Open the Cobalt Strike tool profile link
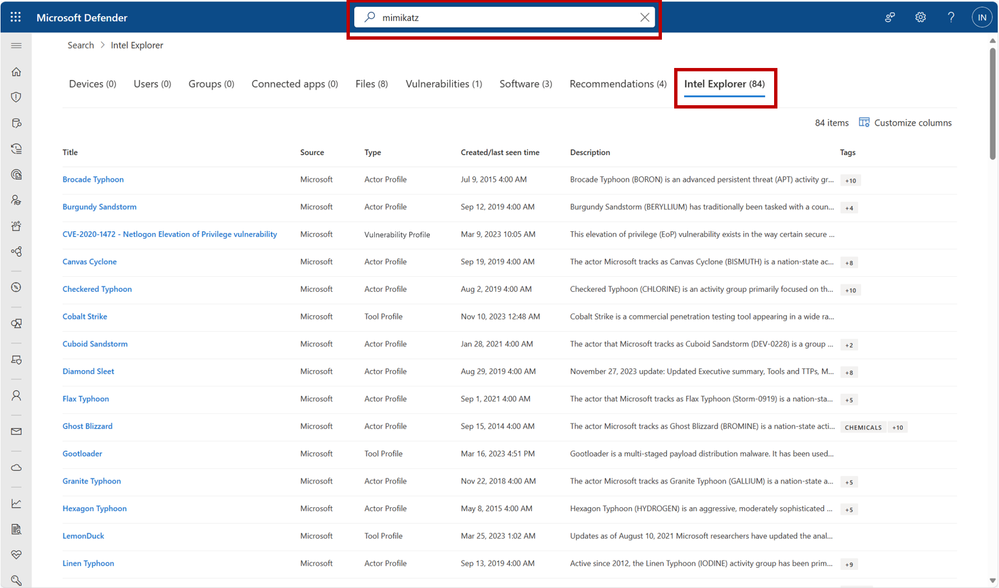 [84, 316]
